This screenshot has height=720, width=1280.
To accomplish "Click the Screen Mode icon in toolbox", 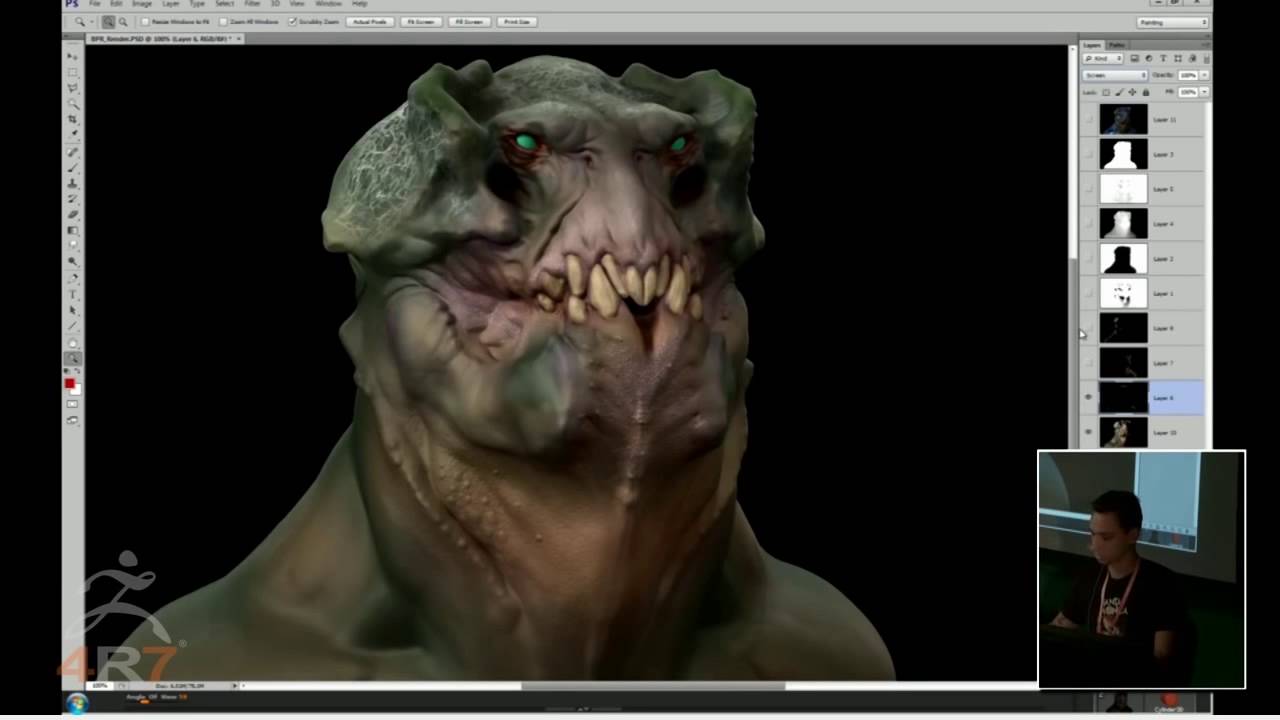I will coord(73,420).
